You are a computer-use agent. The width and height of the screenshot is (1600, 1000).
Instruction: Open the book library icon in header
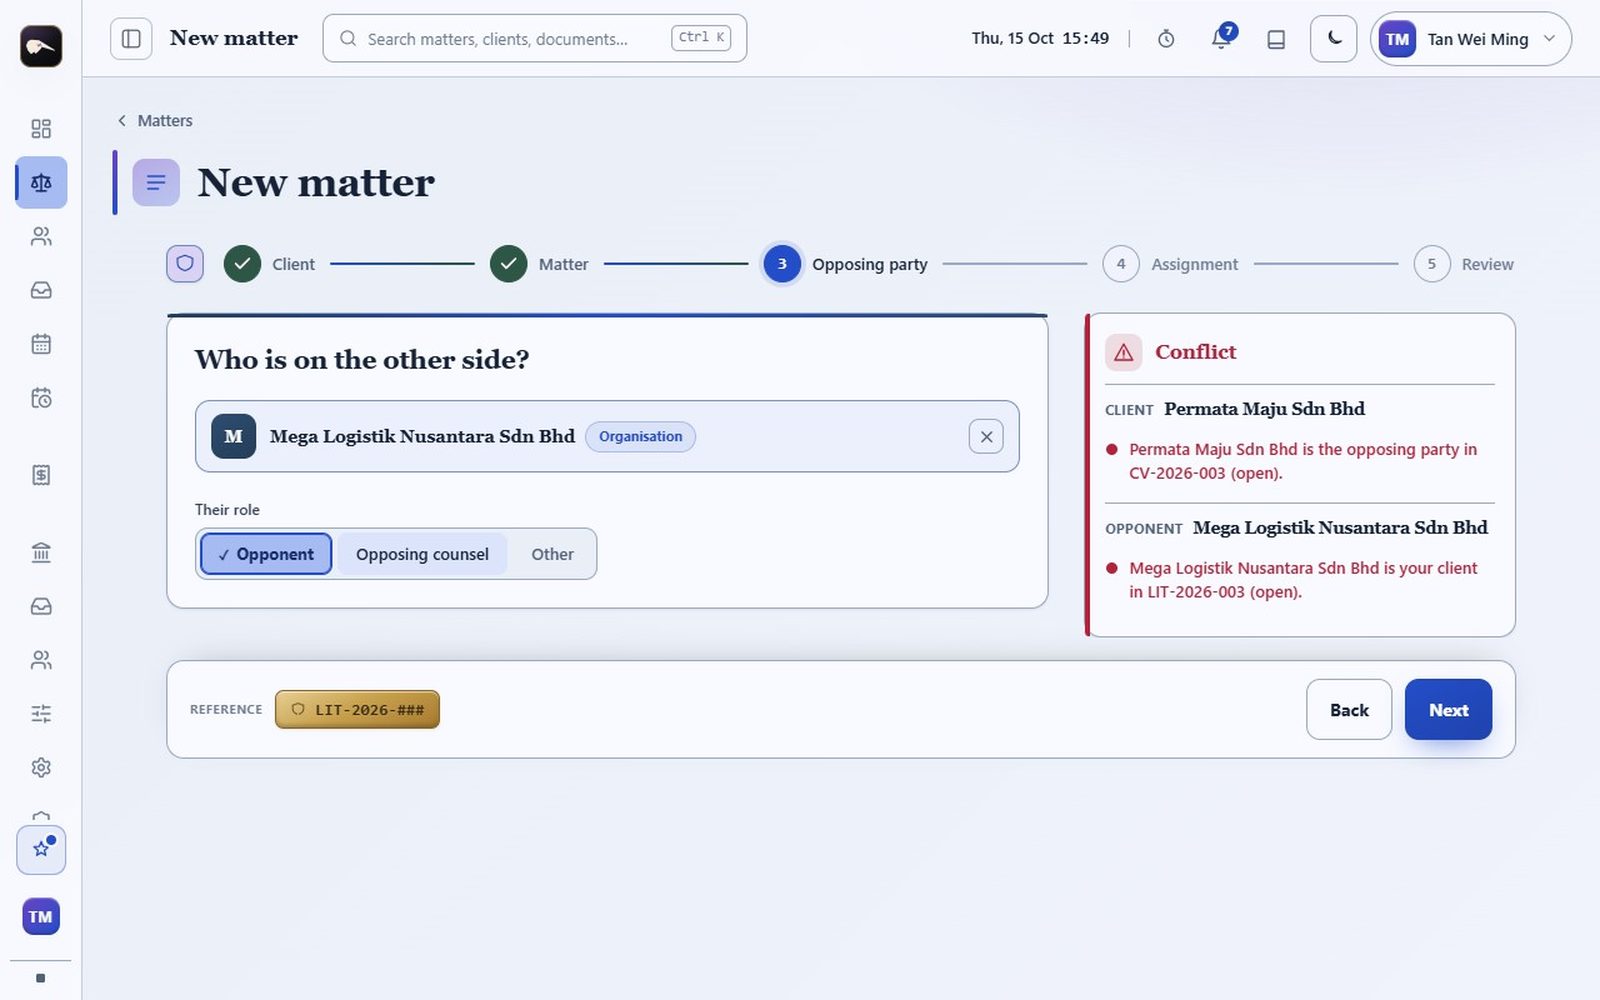1276,39
